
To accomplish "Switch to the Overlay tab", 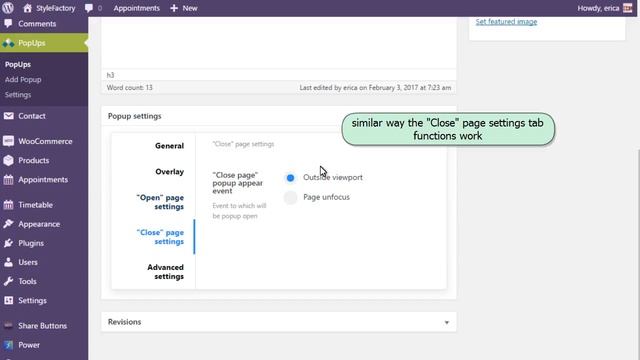I will point(169,172).
